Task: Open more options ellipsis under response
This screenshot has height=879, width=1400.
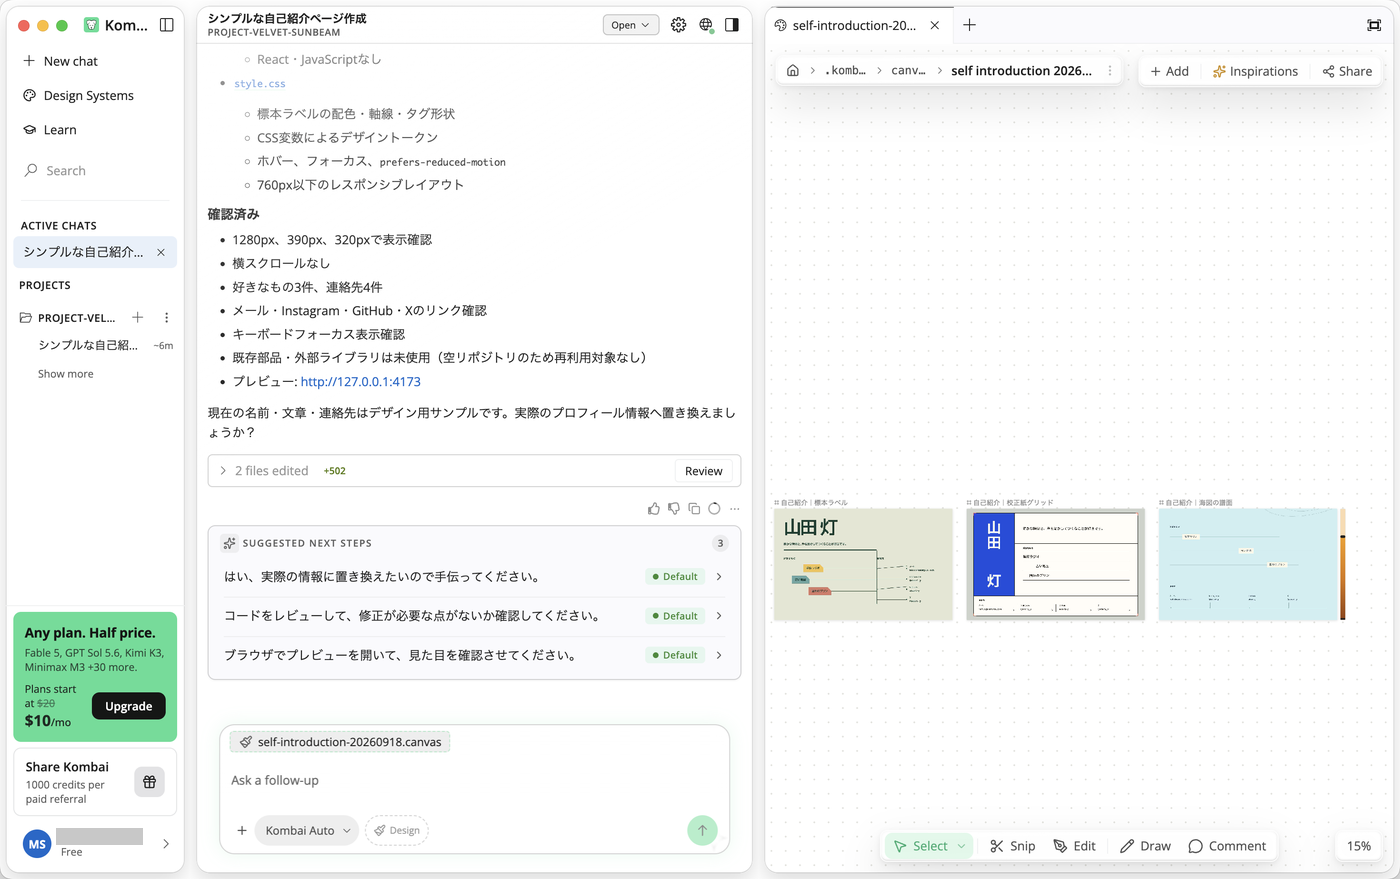Action: pyautogui.click(x=735, y=508)
